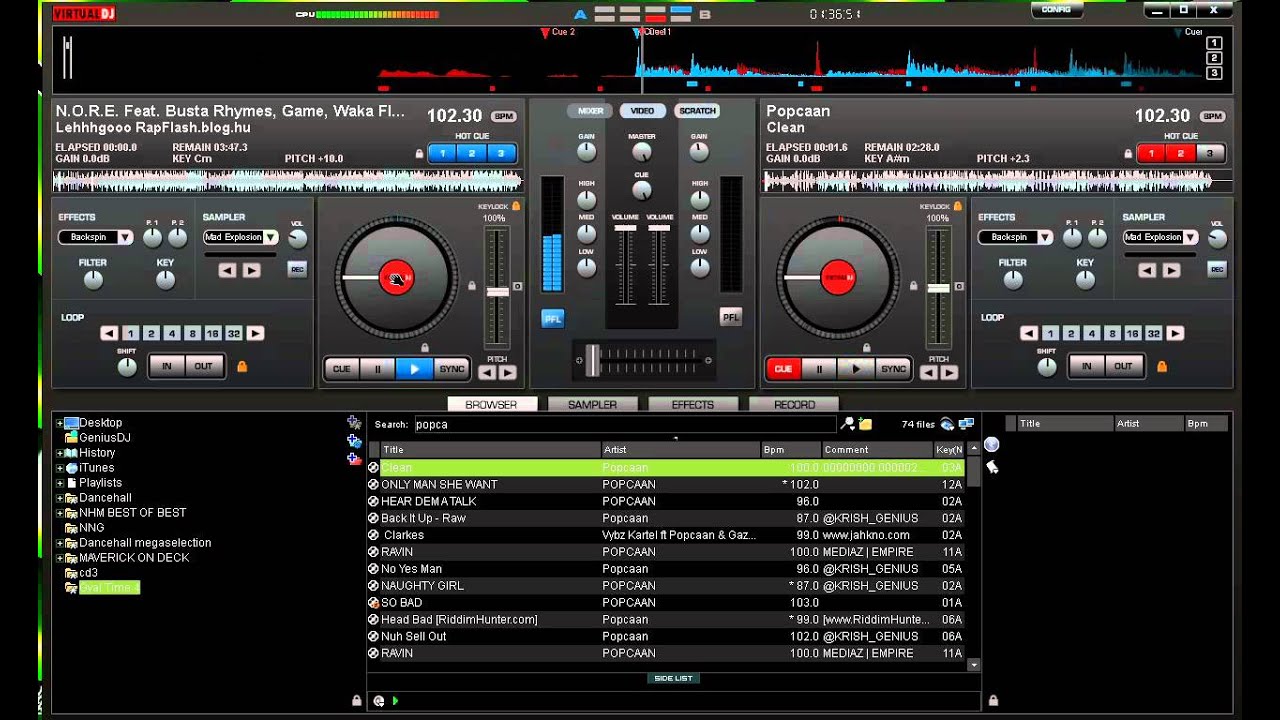Halve the loop length on left deck

(109, 333)
